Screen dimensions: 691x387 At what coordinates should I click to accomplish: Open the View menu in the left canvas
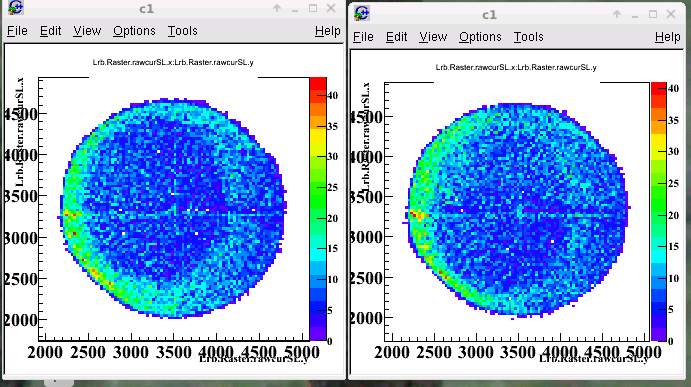87,31
